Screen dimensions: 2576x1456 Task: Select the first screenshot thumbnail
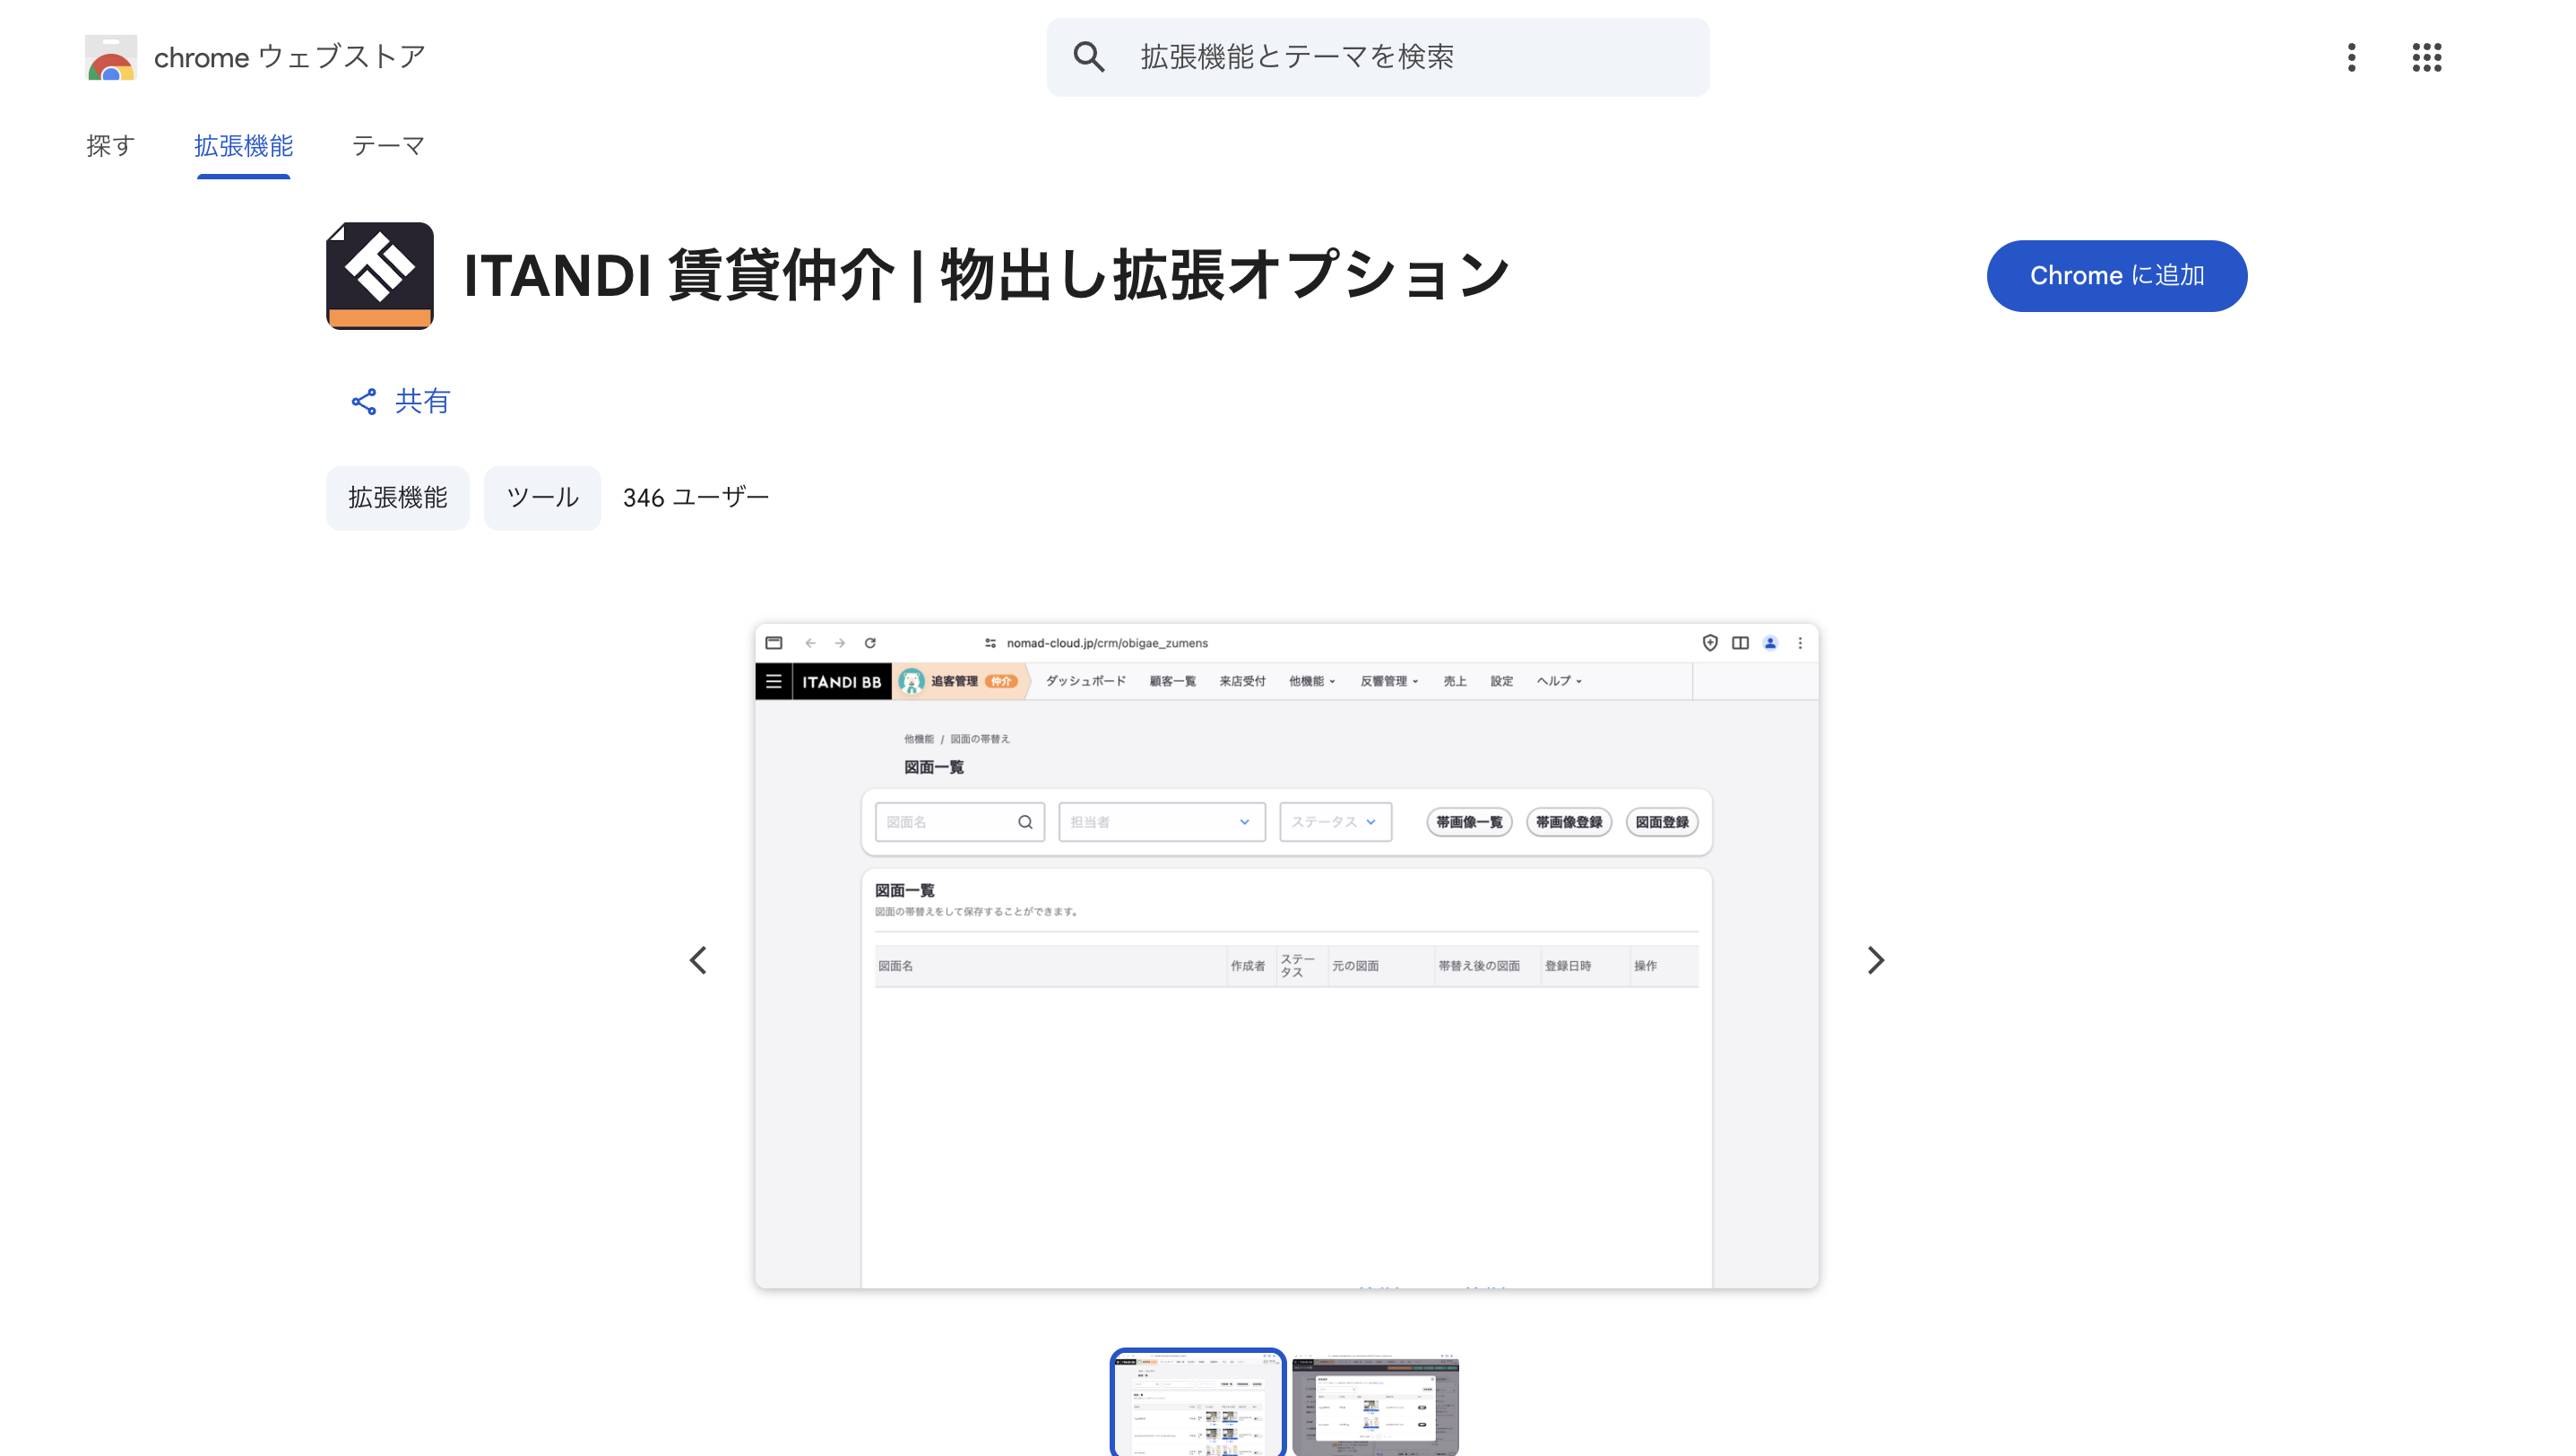click(x=1197, y=1403)
